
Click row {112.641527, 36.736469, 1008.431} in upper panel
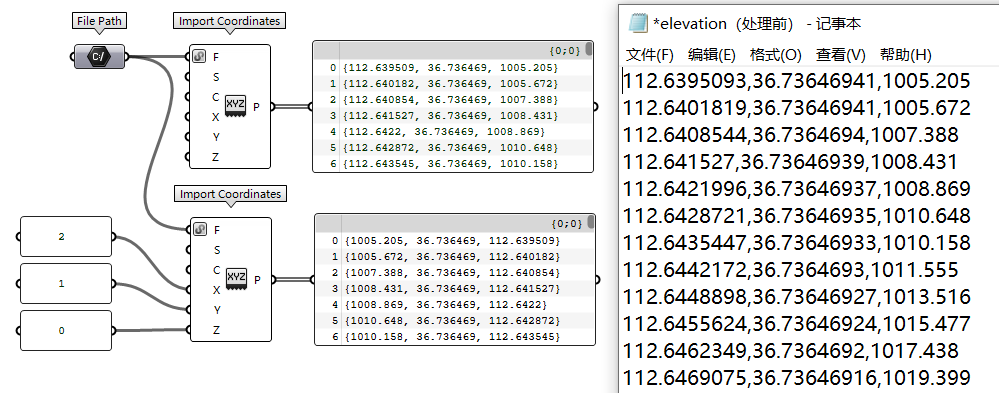point(450,115)
